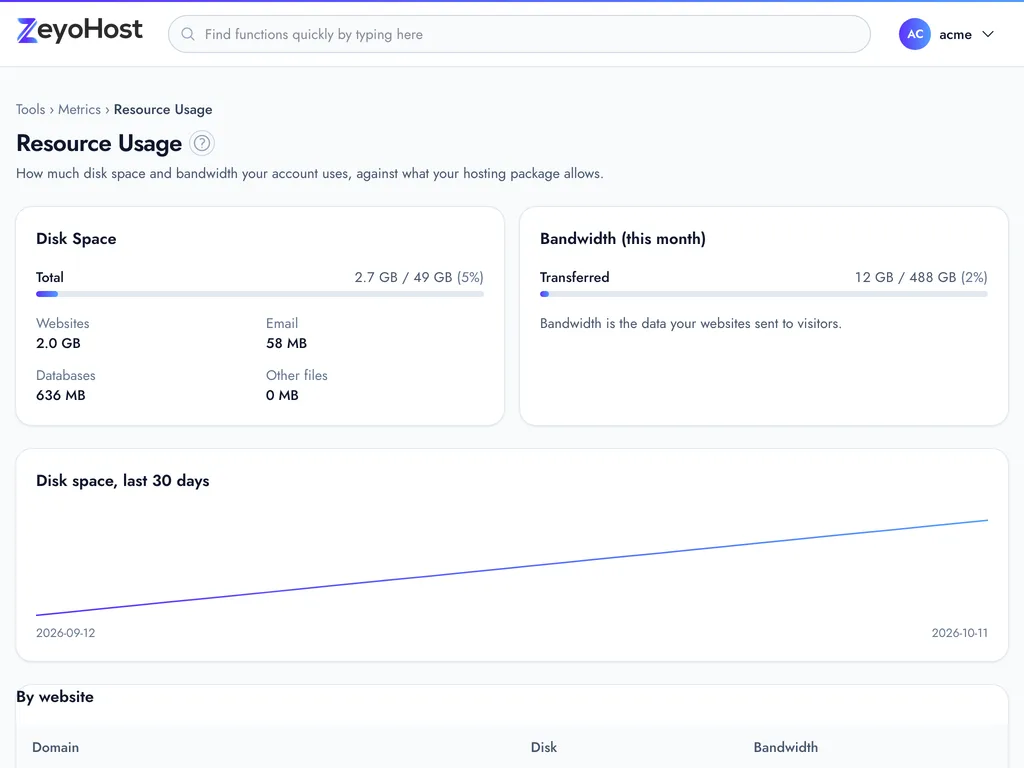Click the Resource Usage page heading
This screenshot has height=768, width=1024.
[x=99, y=143]
